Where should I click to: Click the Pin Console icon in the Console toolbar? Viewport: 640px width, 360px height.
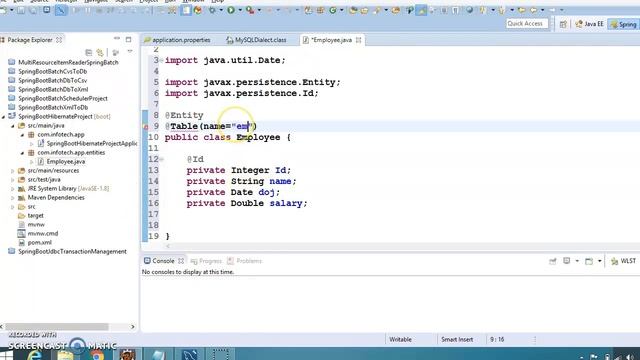pyautogui.click(x=553, y=261)
